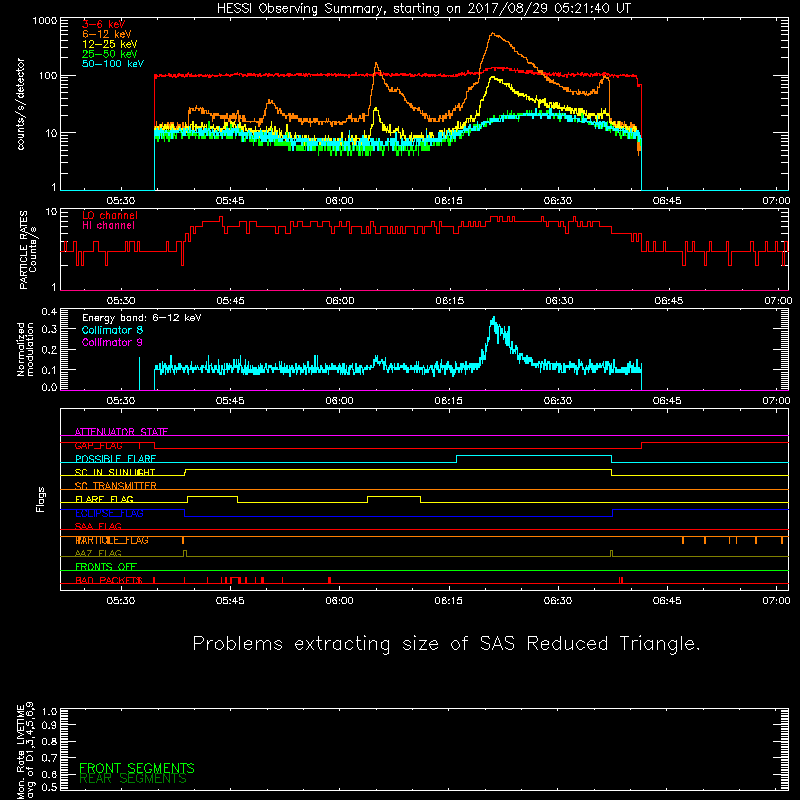The image size is (800, 800).
Task: Click the orange 6-12 keV peak near 06:05
Action: click(377, 64)
